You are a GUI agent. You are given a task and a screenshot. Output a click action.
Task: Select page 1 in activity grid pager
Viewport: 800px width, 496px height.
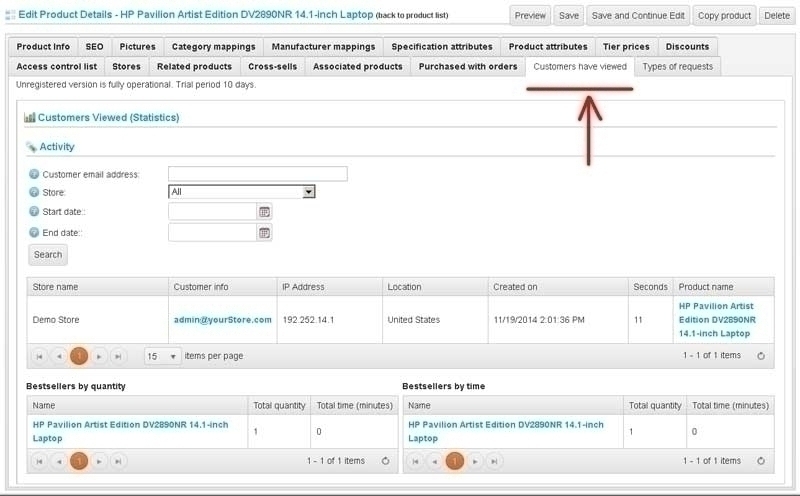[x=79, y=356]
